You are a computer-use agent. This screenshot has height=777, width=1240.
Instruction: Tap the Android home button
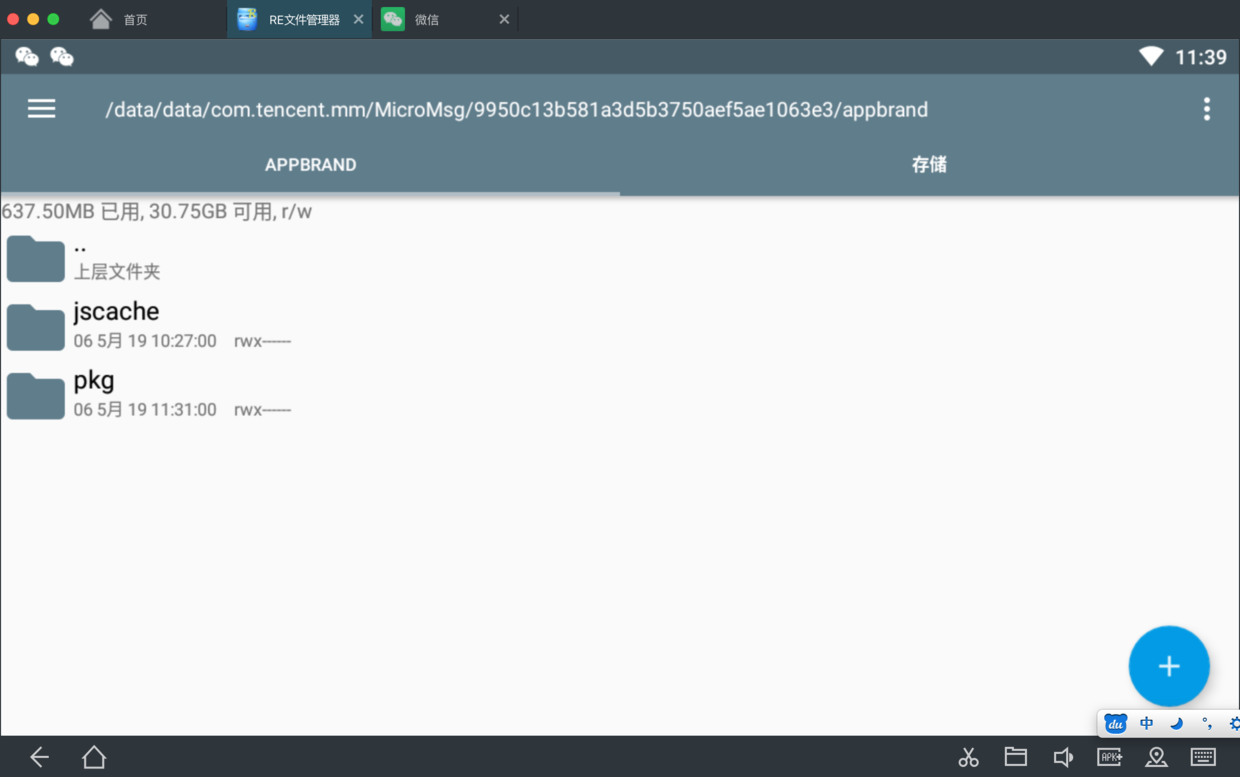pyautogui.click(x=94, y=757)
